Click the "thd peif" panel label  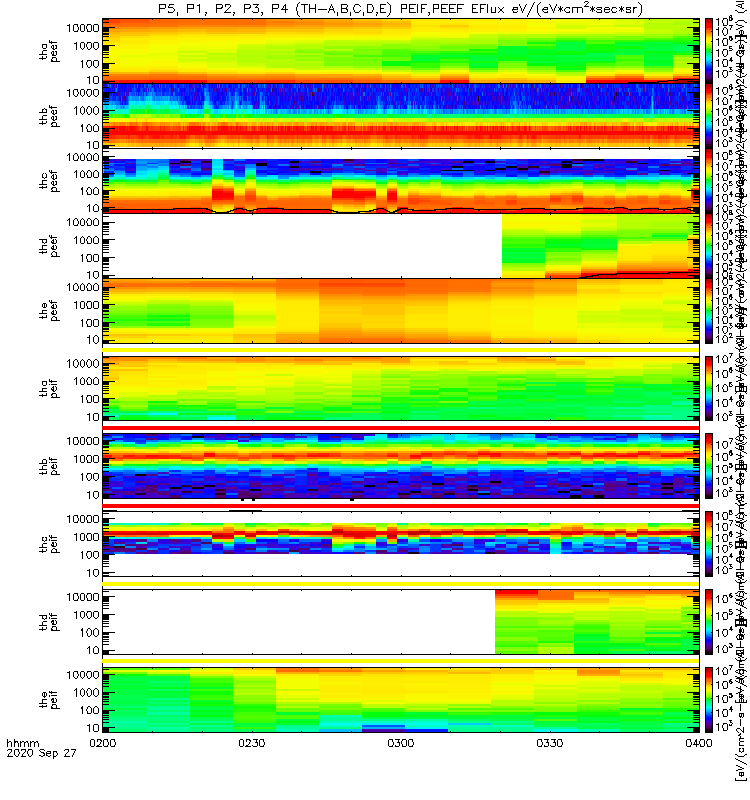tap(49, 622)
